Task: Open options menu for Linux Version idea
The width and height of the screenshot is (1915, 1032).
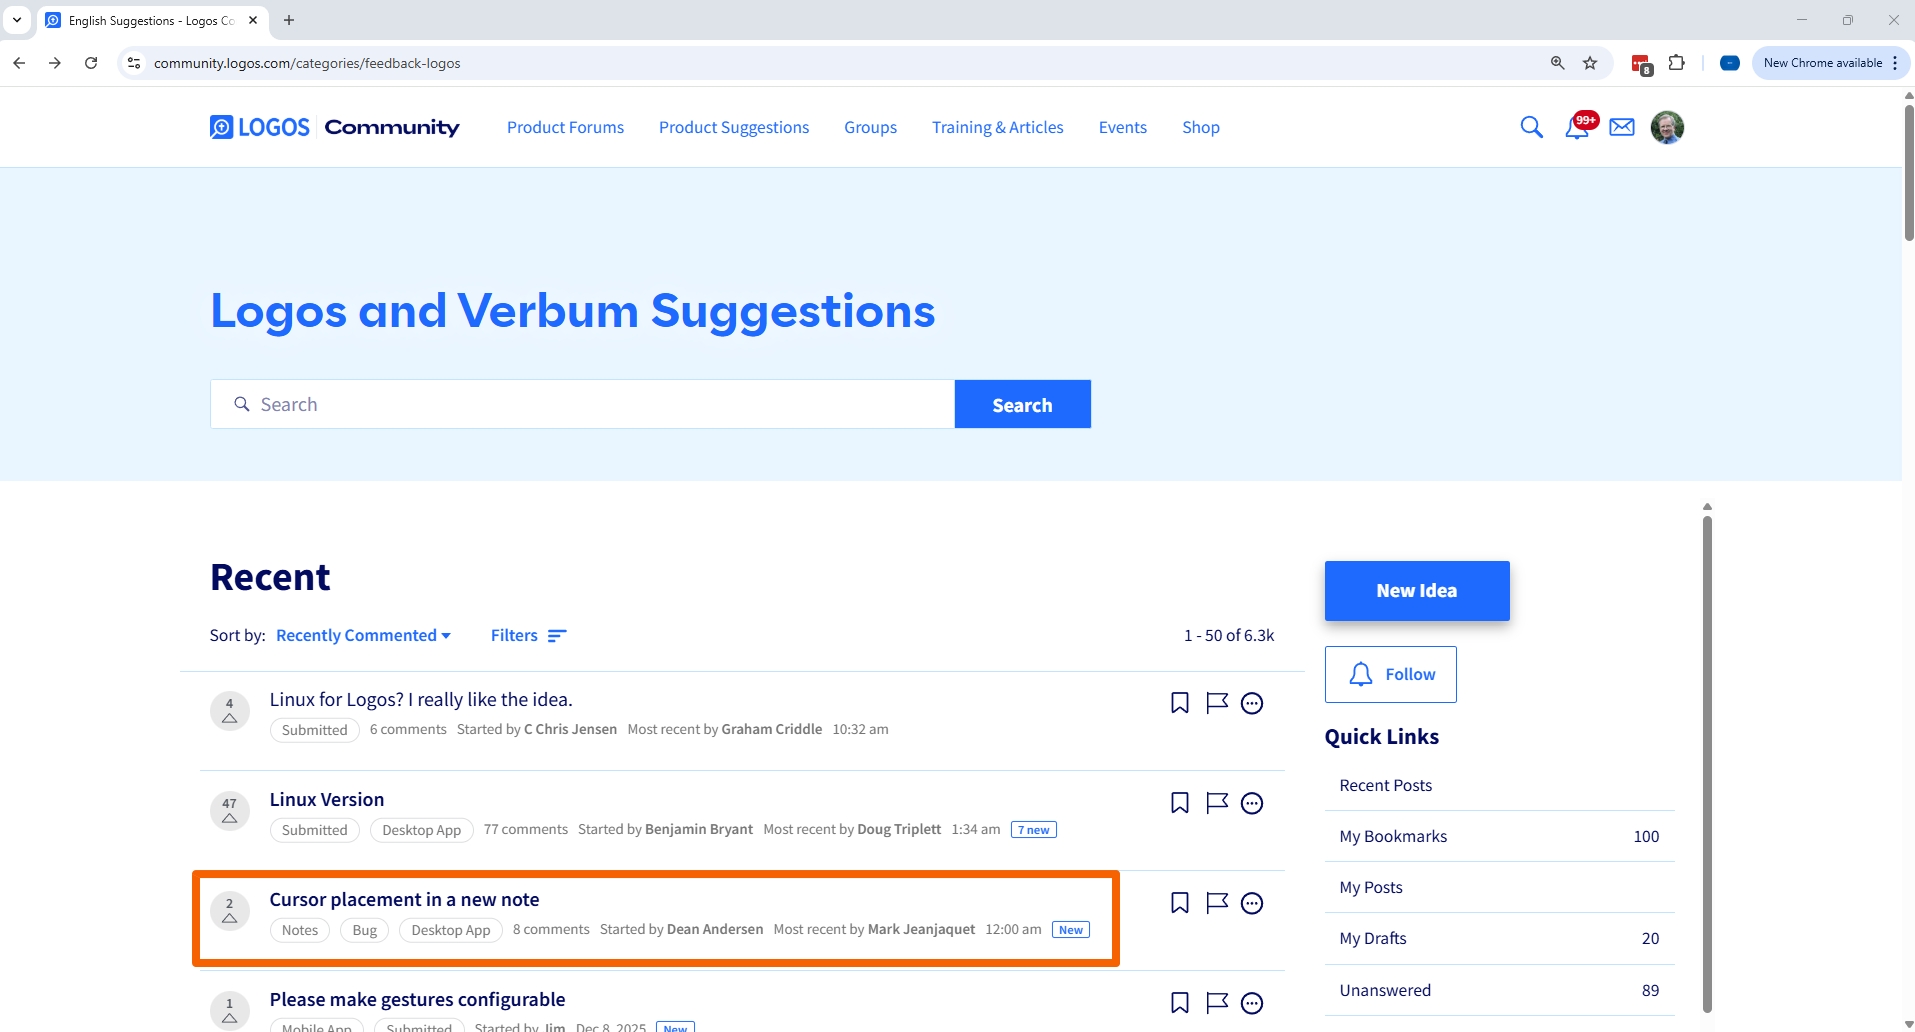Action: pyautogui.click(x=1252, y=803)
